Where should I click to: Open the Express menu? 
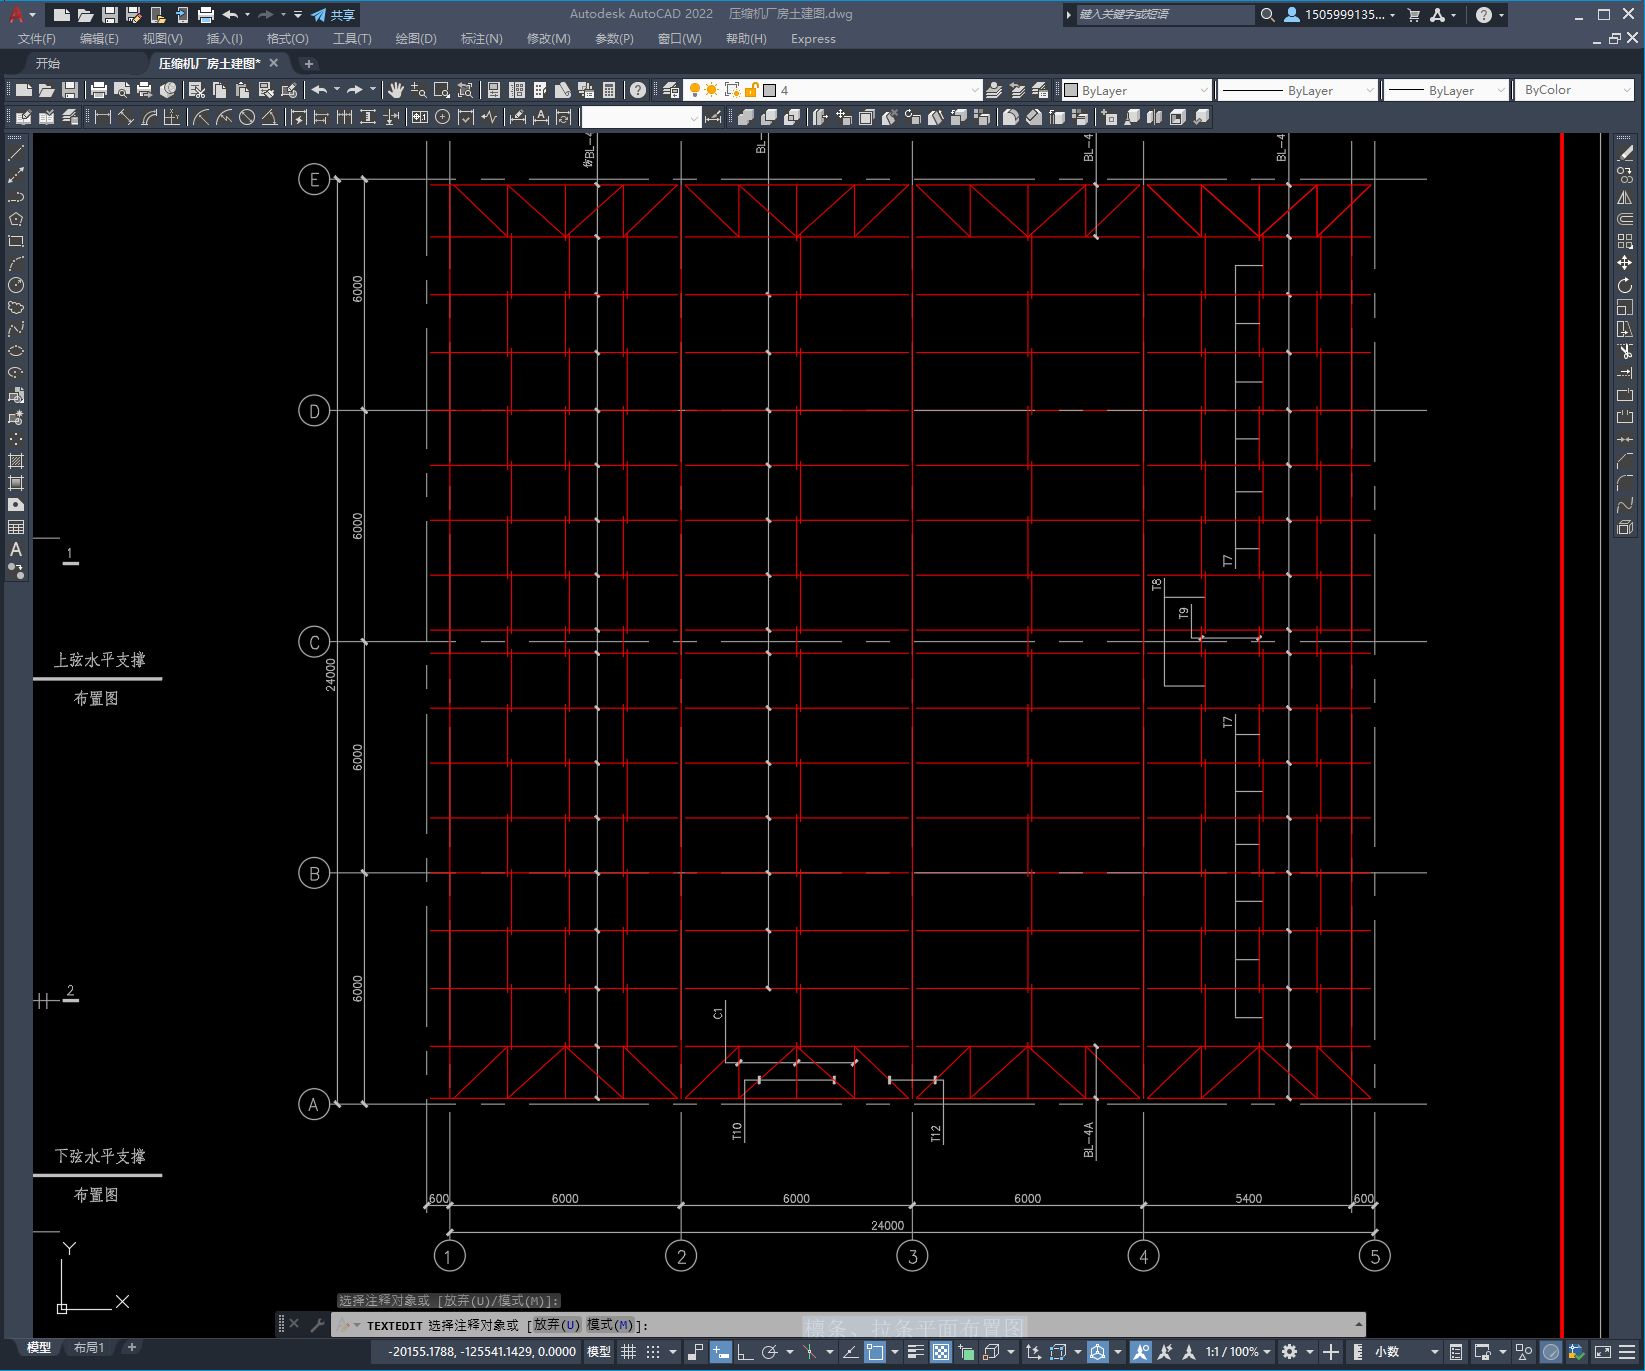click(x=813, y=39)
